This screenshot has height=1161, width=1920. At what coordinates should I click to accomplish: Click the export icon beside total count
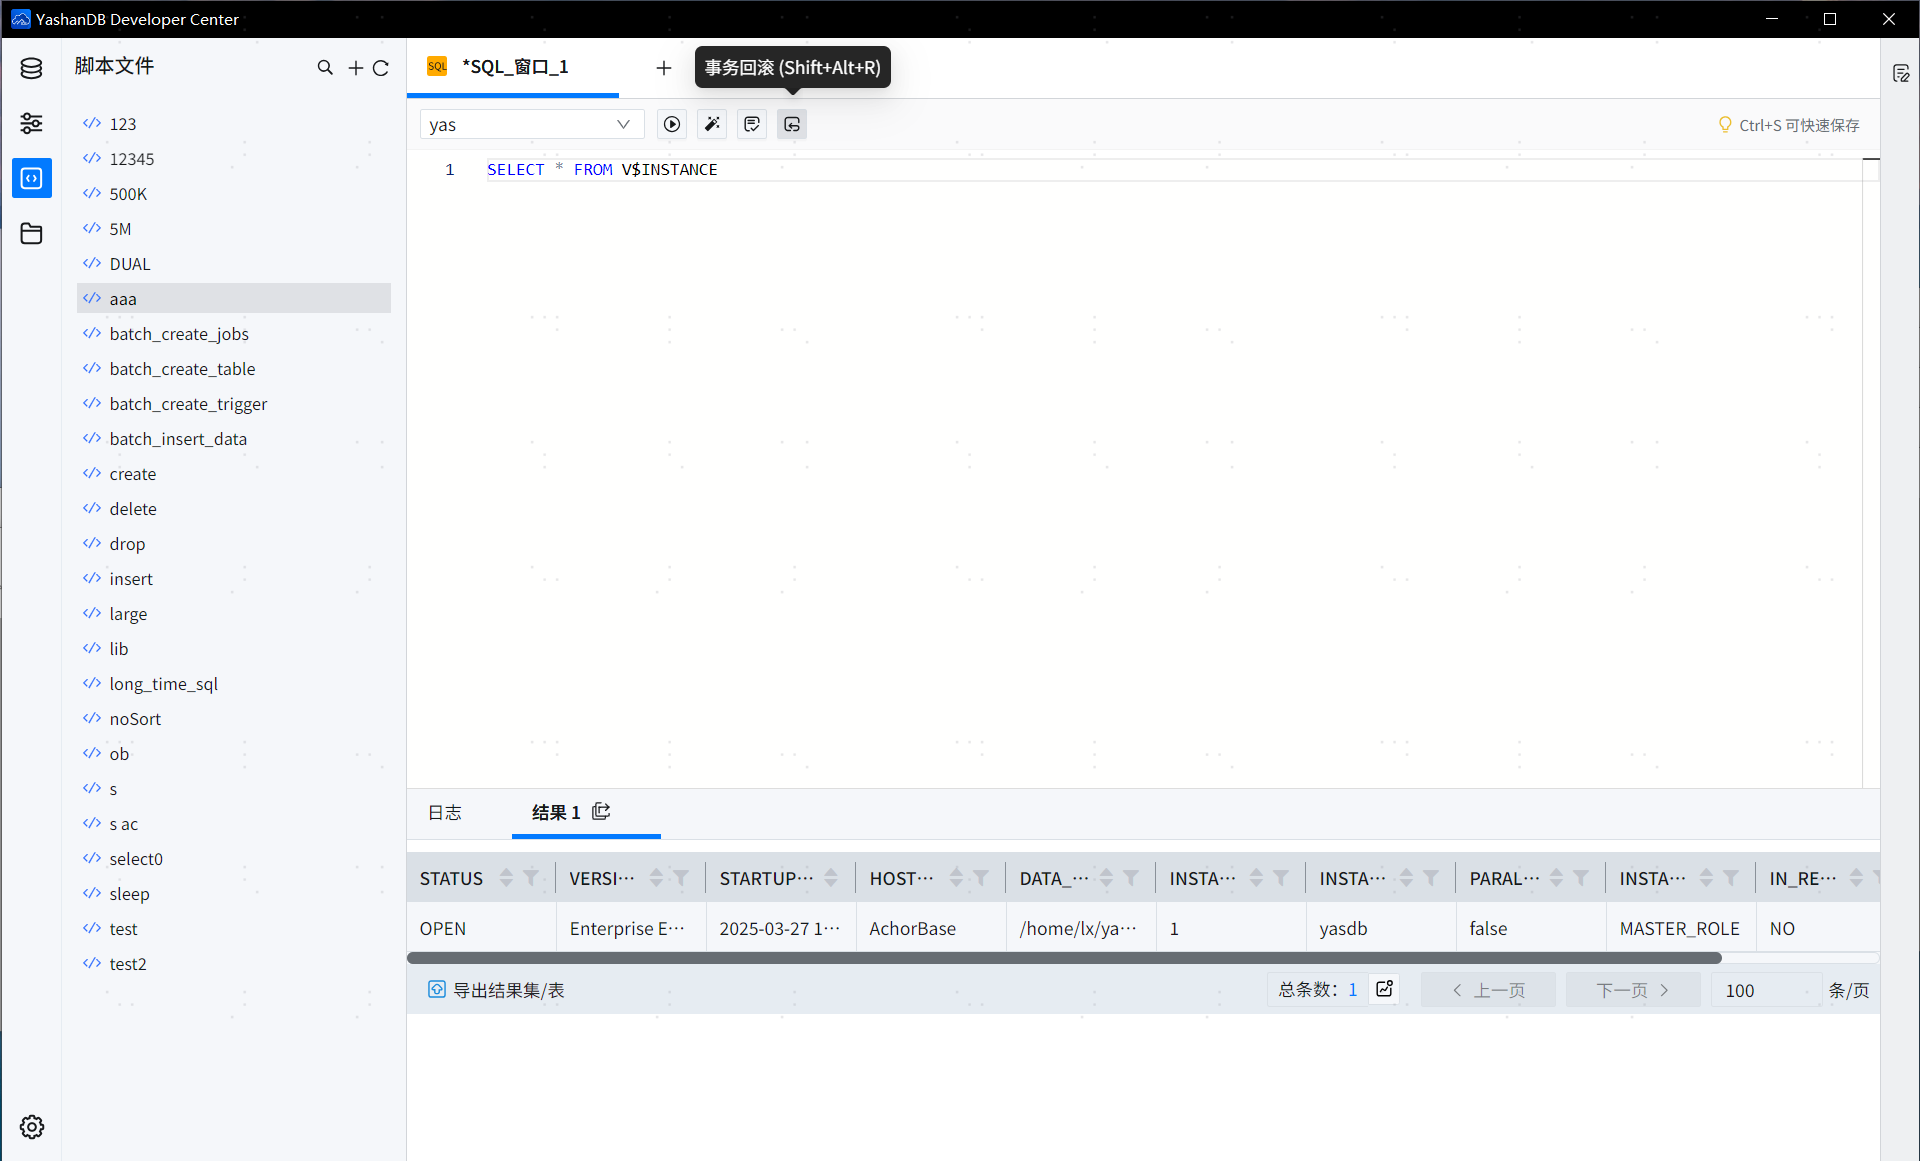pyautogui.click(x=1384, y=989)
